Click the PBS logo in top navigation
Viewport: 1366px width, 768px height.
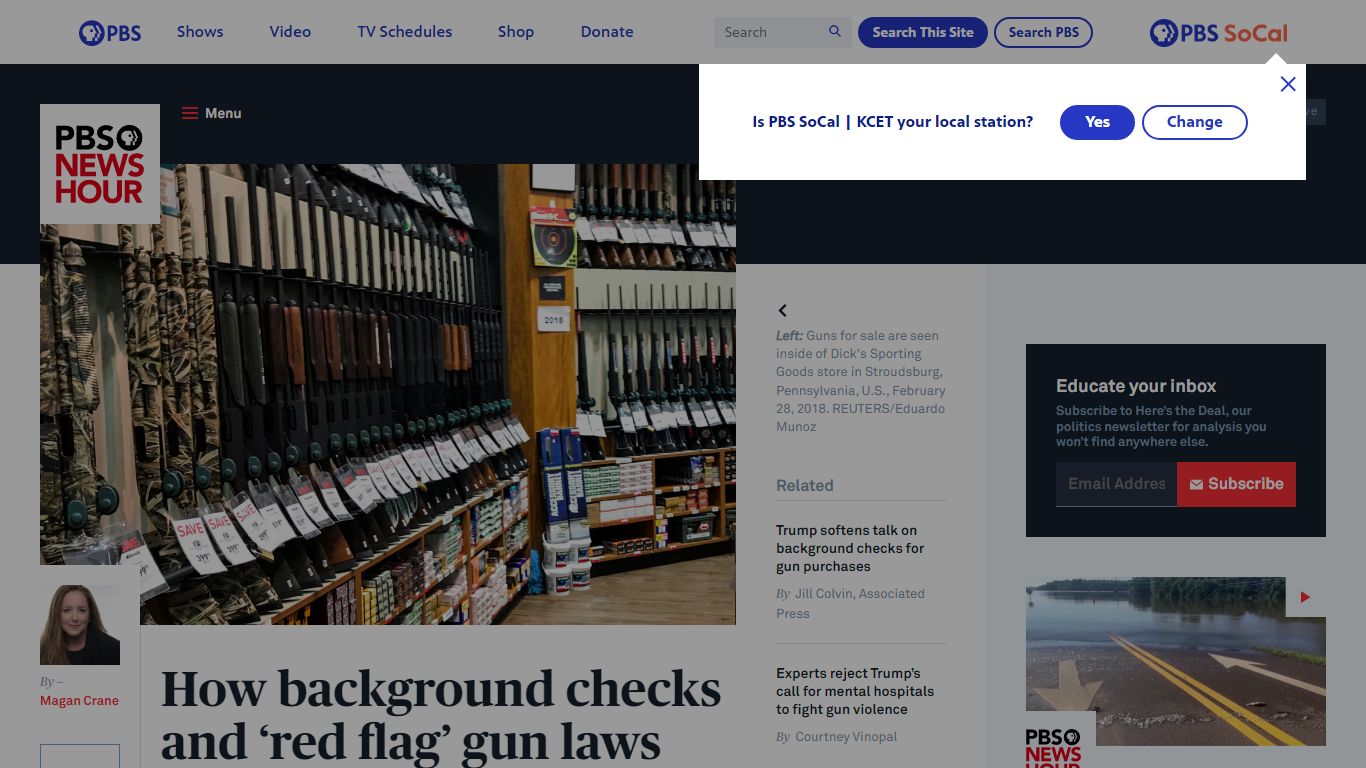110,32
